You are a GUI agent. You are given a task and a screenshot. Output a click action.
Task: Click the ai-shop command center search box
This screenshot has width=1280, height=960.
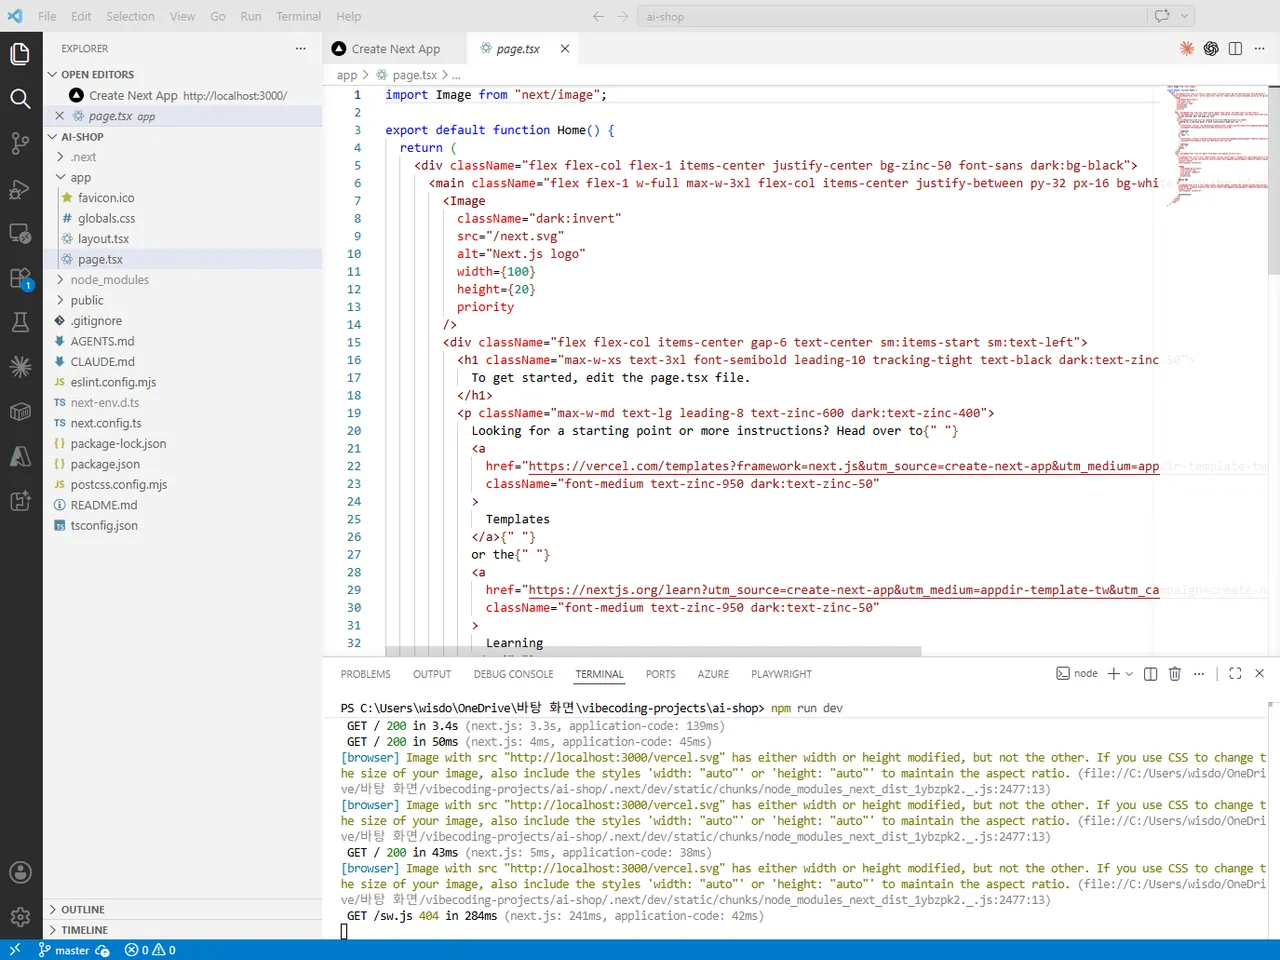pyautogui.click(x=890, y=16)
